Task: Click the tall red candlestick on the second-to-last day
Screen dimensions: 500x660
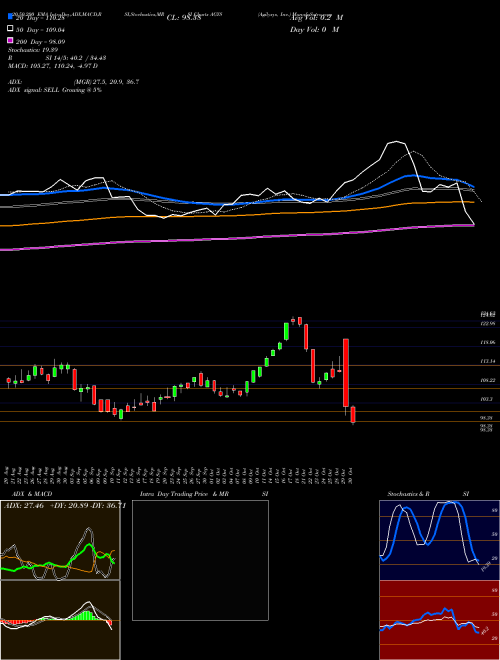Action: point(346,373)
